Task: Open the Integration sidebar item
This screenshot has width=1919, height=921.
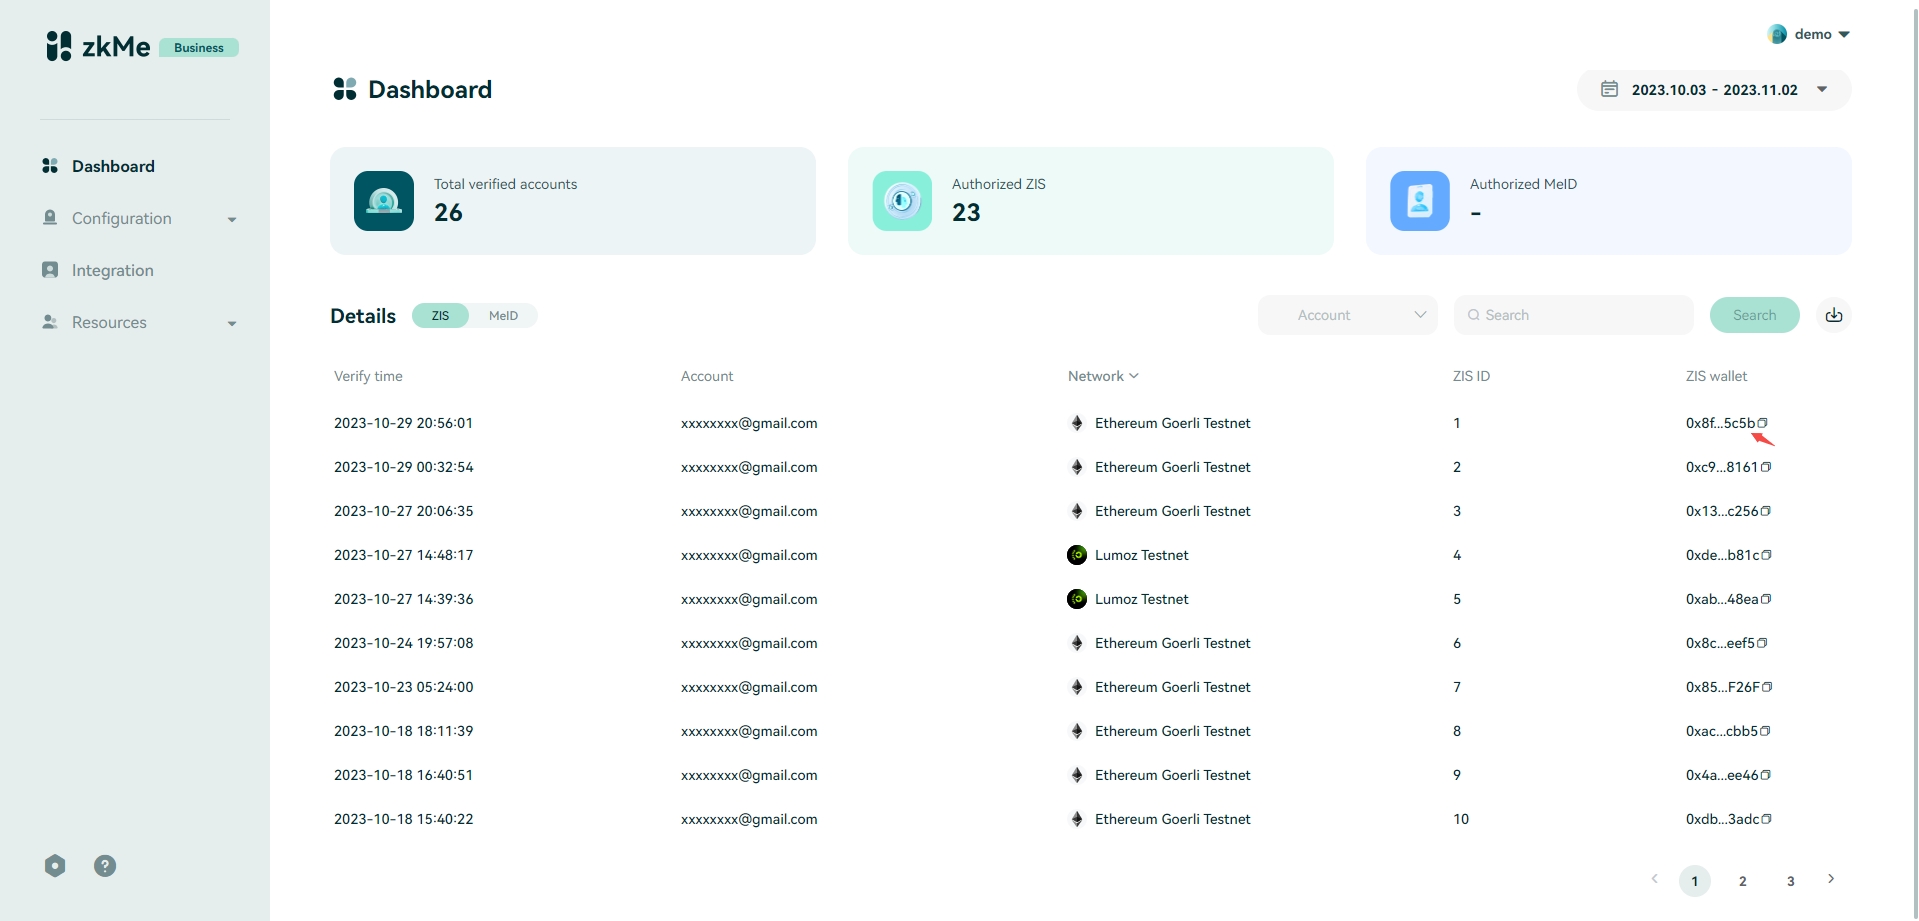Action: coord(112,270)
